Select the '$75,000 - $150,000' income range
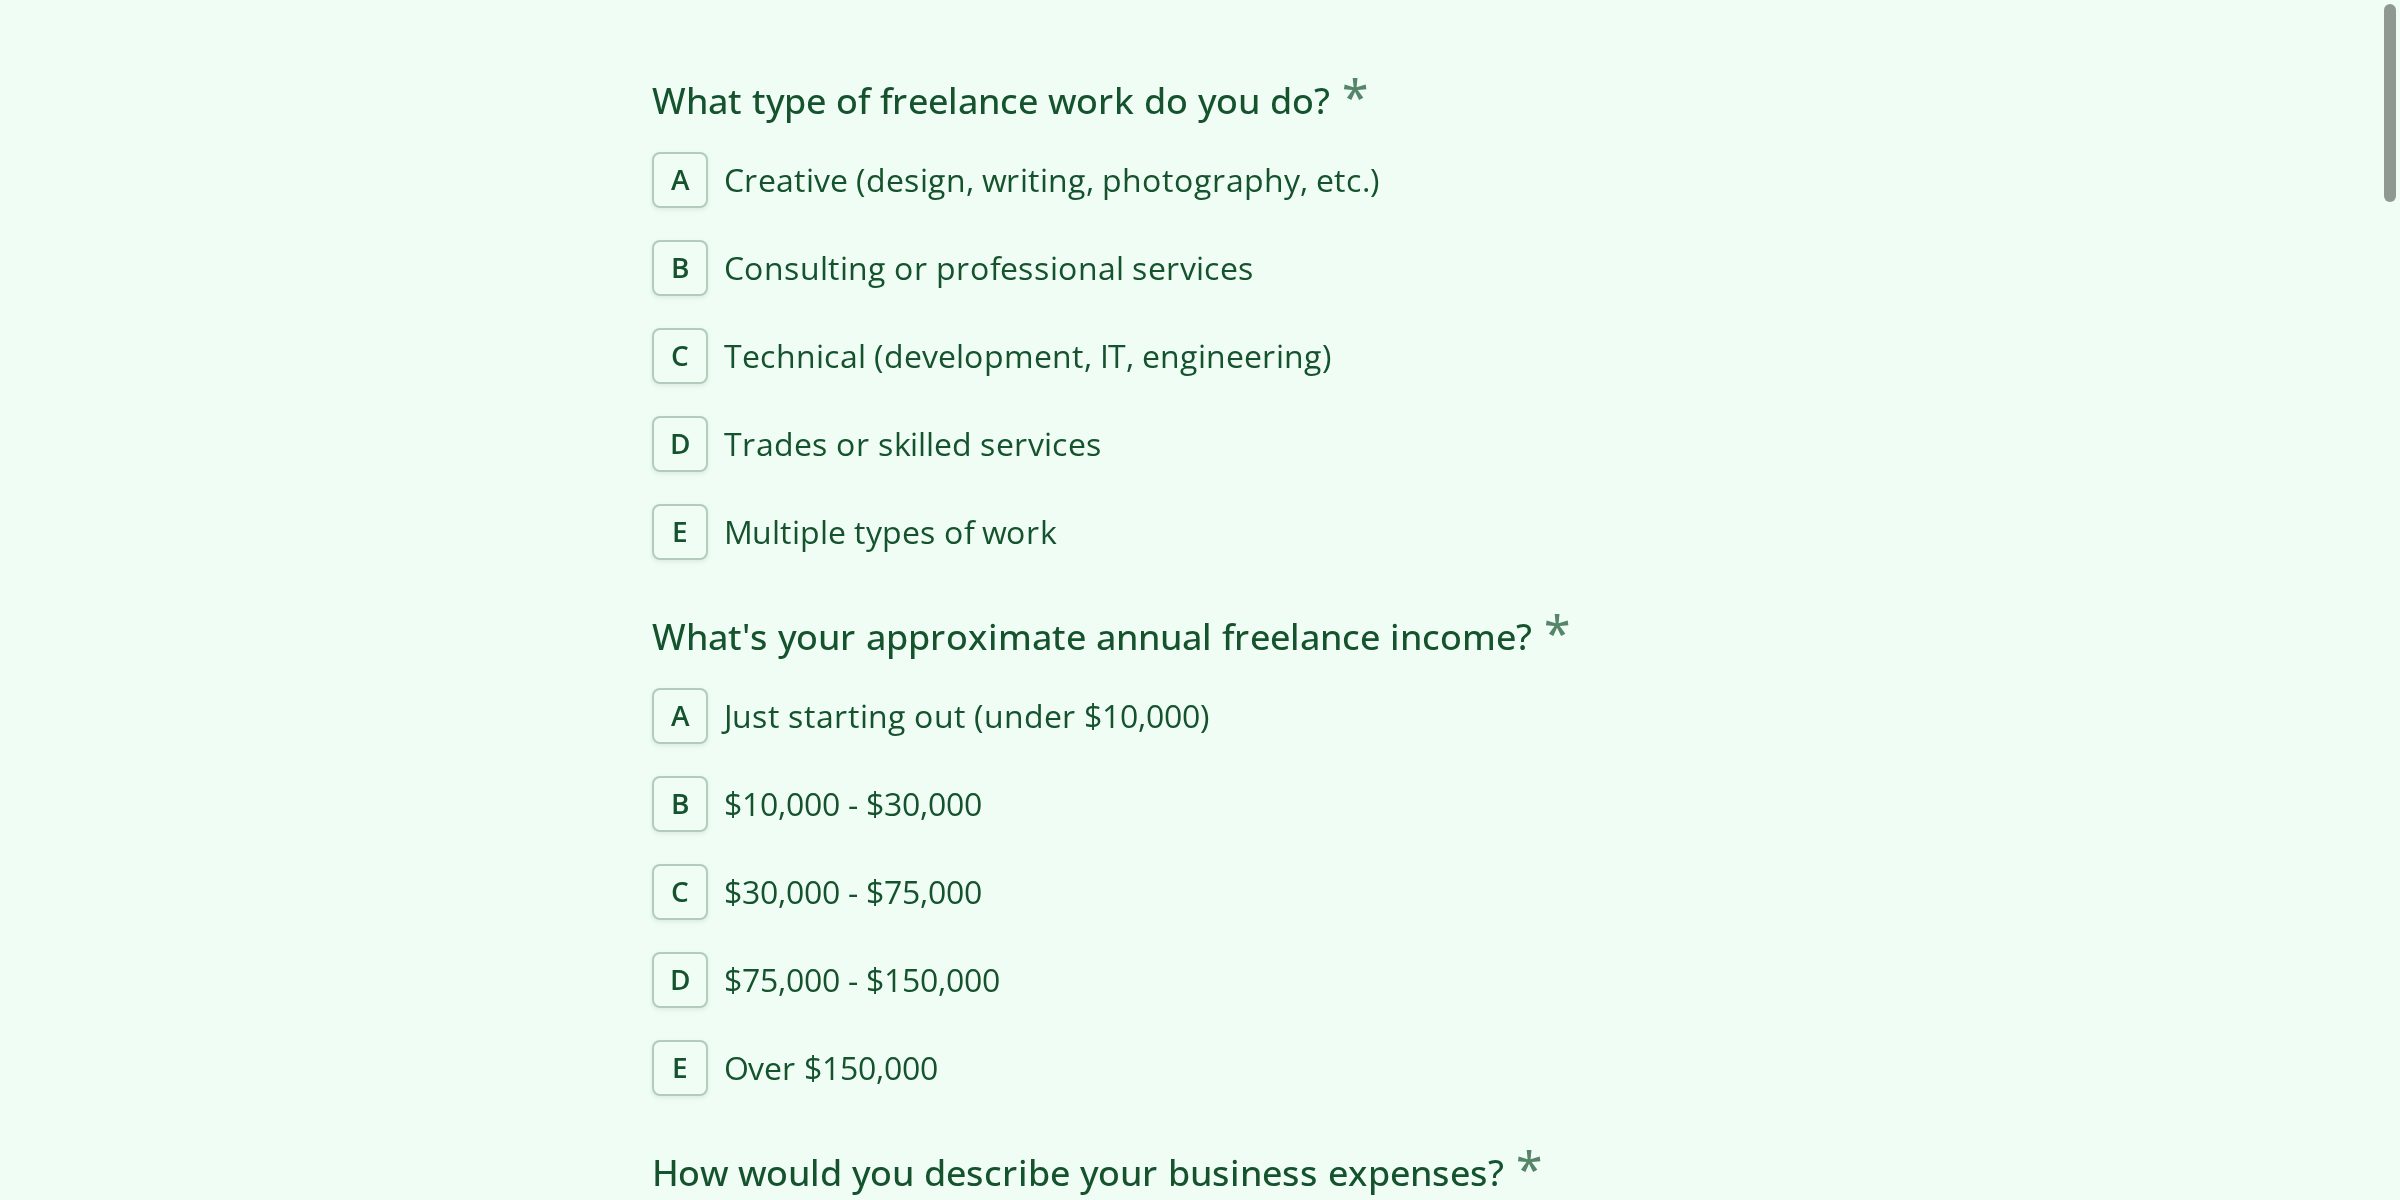 (x=861, y=981)
